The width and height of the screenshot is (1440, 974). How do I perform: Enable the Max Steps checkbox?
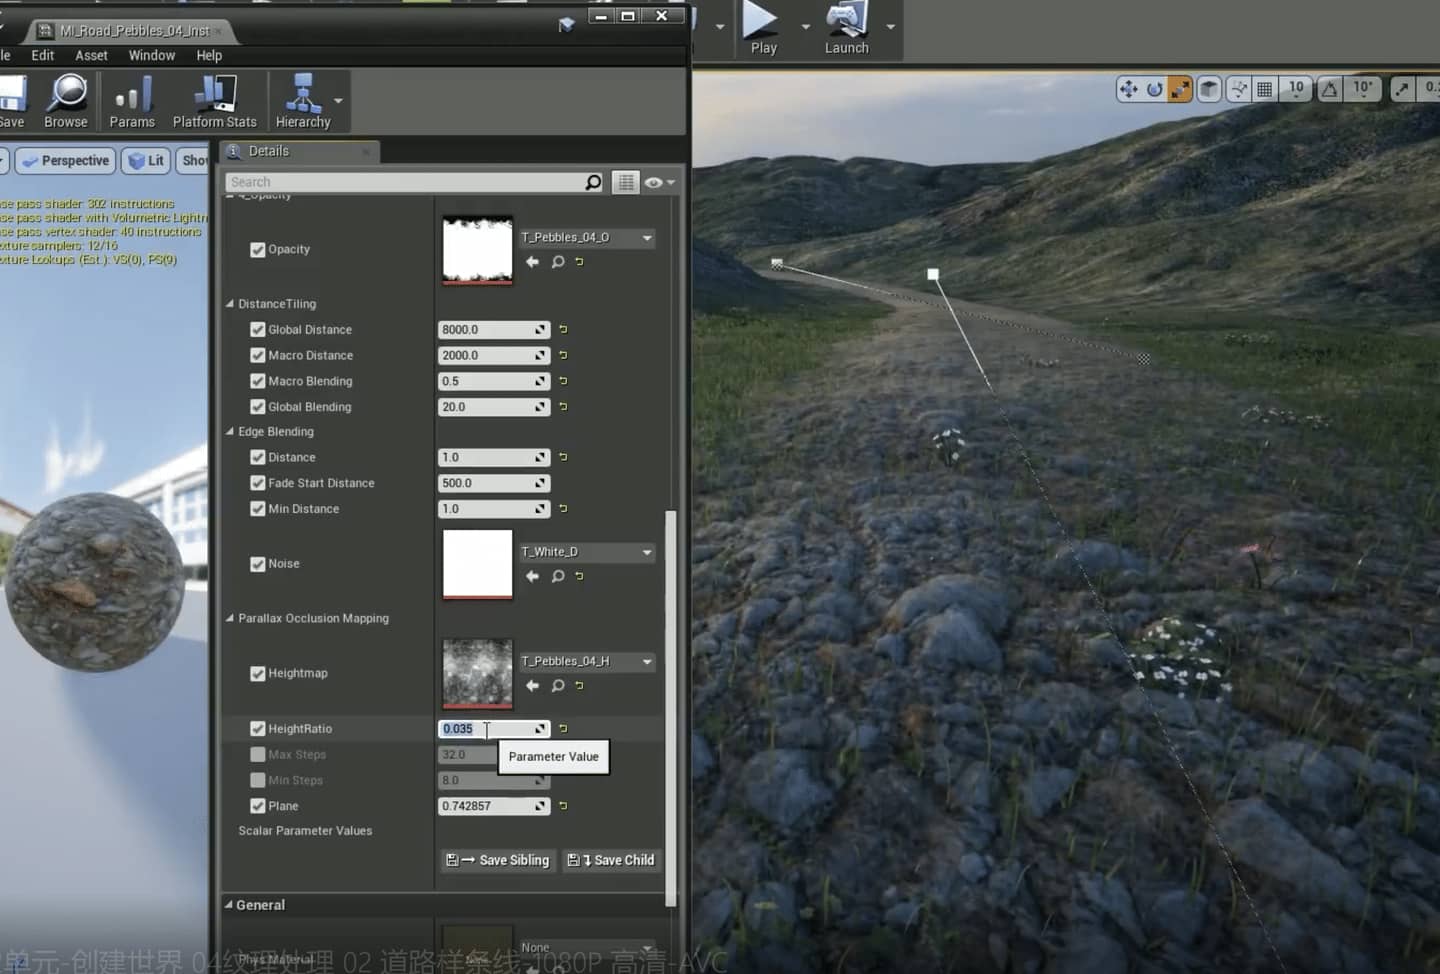pyautogui.click(x=258, y=755)
